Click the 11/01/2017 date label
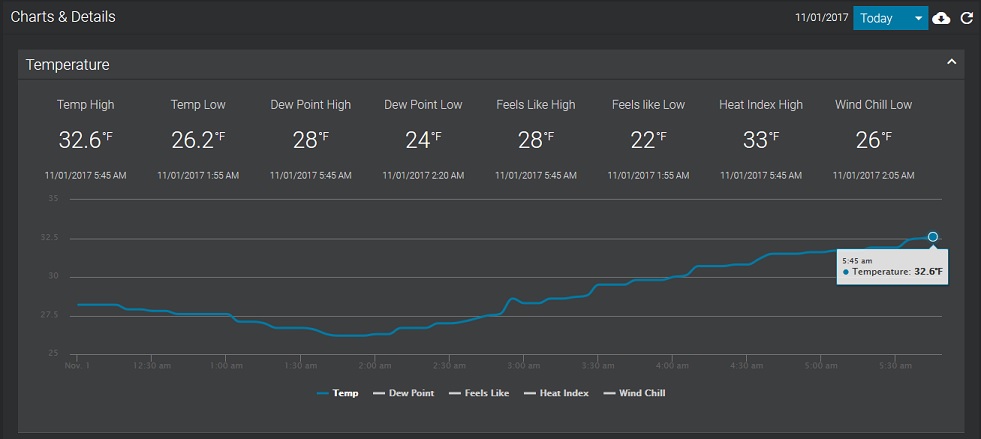Screen dimensions: 981x439 click(821, 18)
